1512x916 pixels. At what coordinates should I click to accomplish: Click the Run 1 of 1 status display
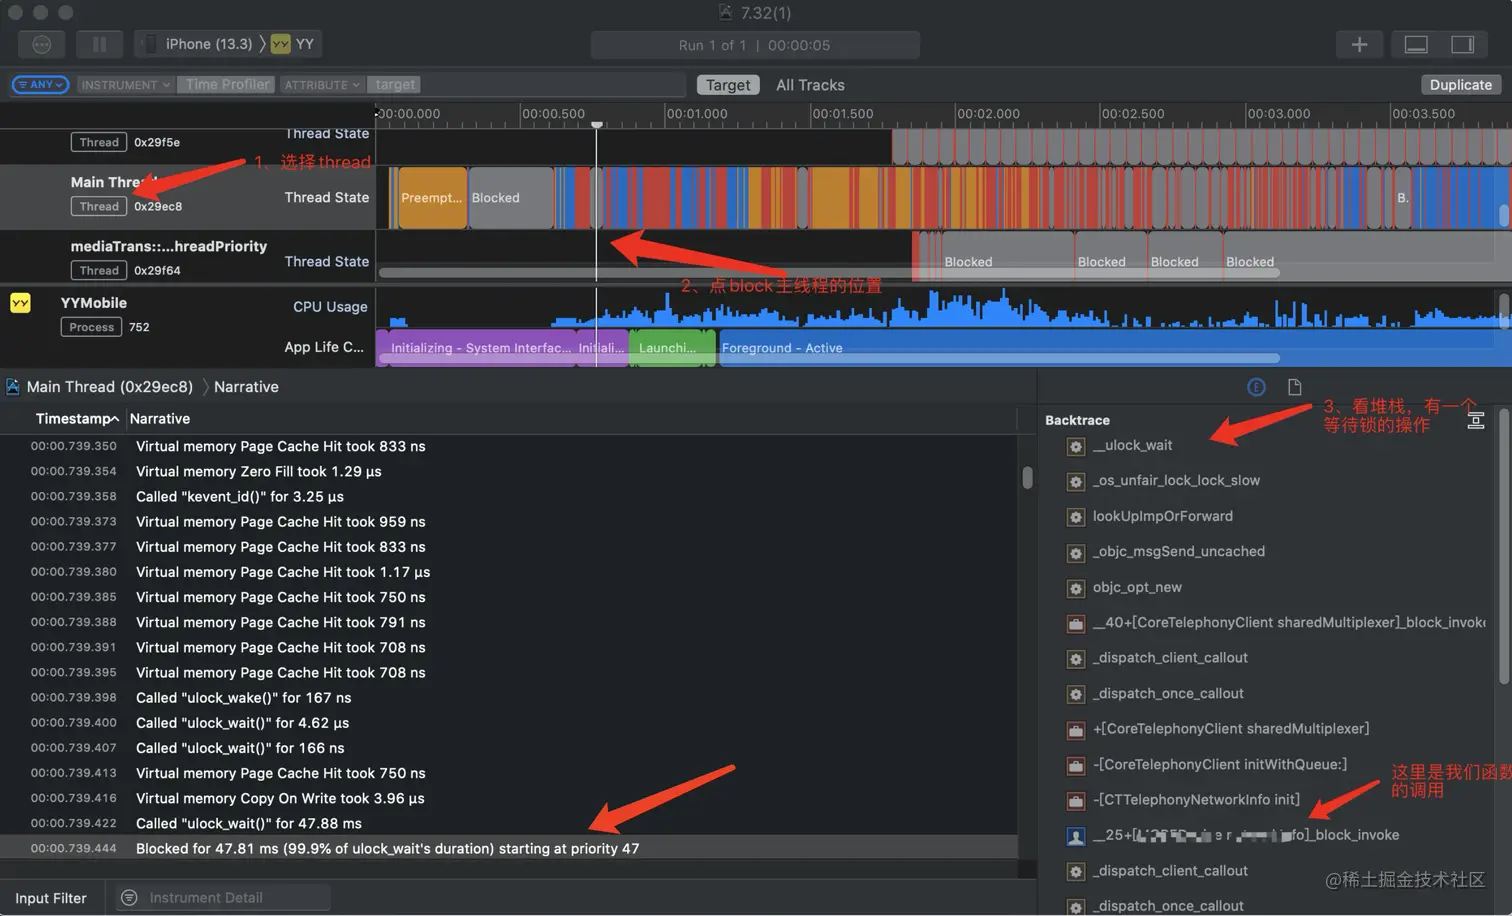[755, 45]
